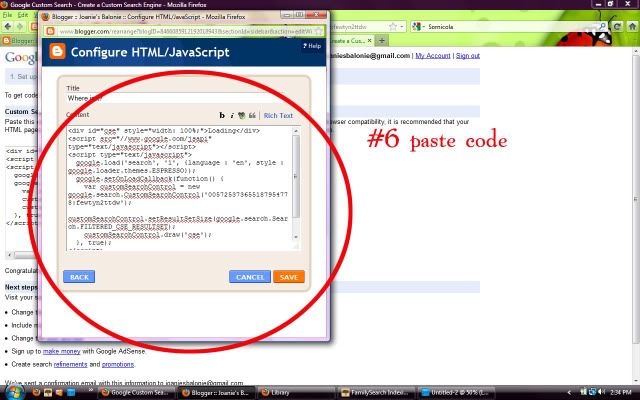Open a new tab with plus button
The image size is (640, 400).
[382, 40]
